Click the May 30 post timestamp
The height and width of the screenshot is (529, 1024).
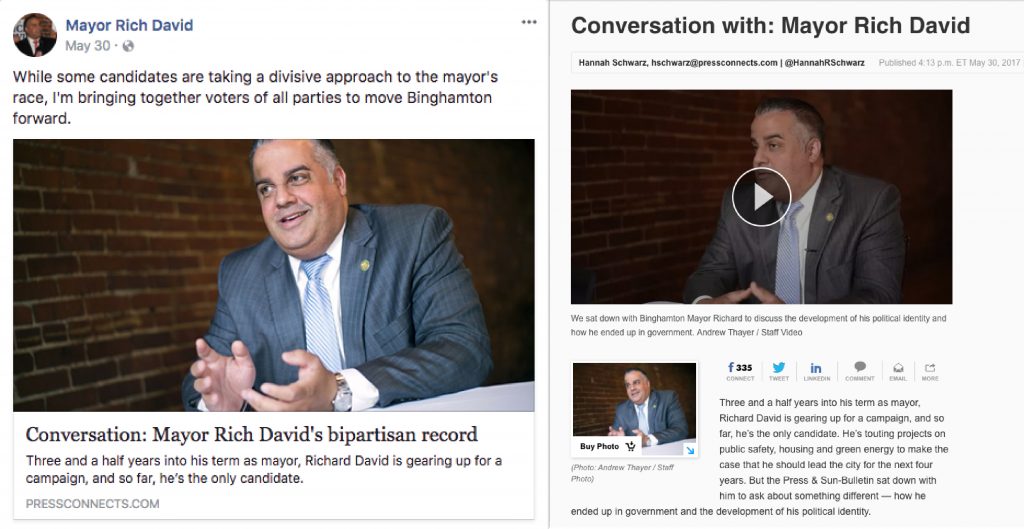[88, 46]
